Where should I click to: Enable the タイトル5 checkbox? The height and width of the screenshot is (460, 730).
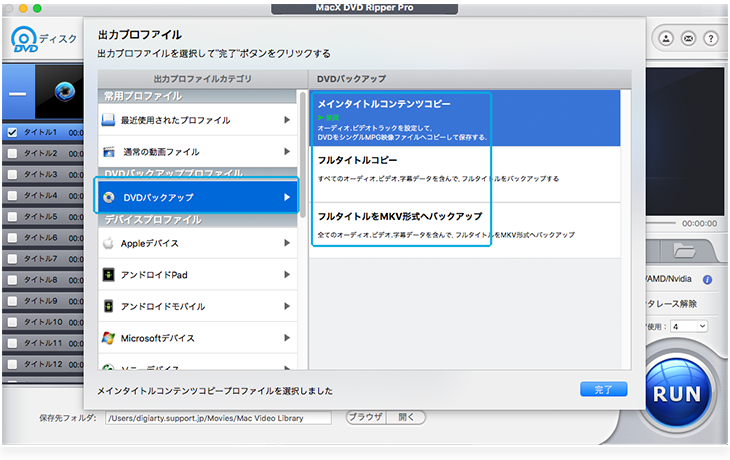tap(12, 216)
